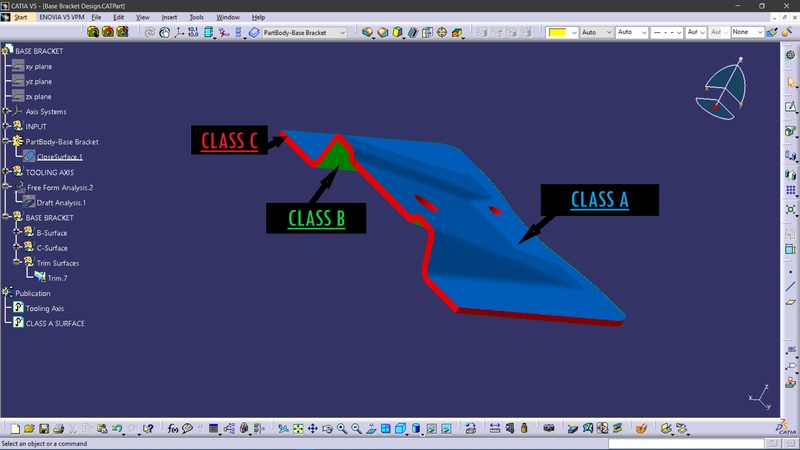800x450 pixels.
Task: Open the Start menu
Action: [20, 17]
